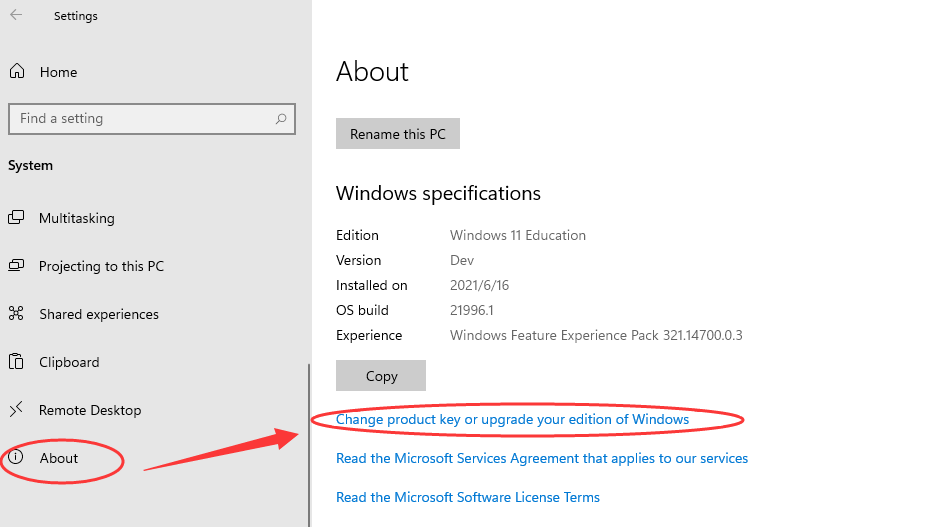Click the sidebar vertical scrollbar
942x527 pixels.
coord(309,440)
